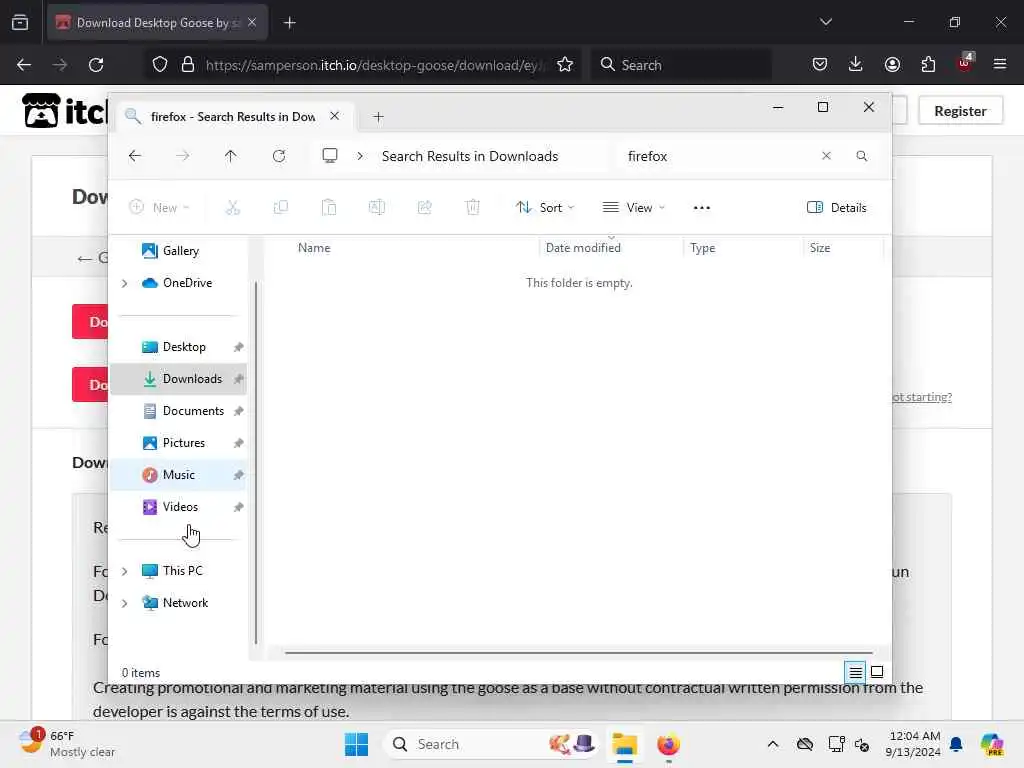
Task: Click the Register button on itch.io page
Action: tap(960, 111)
